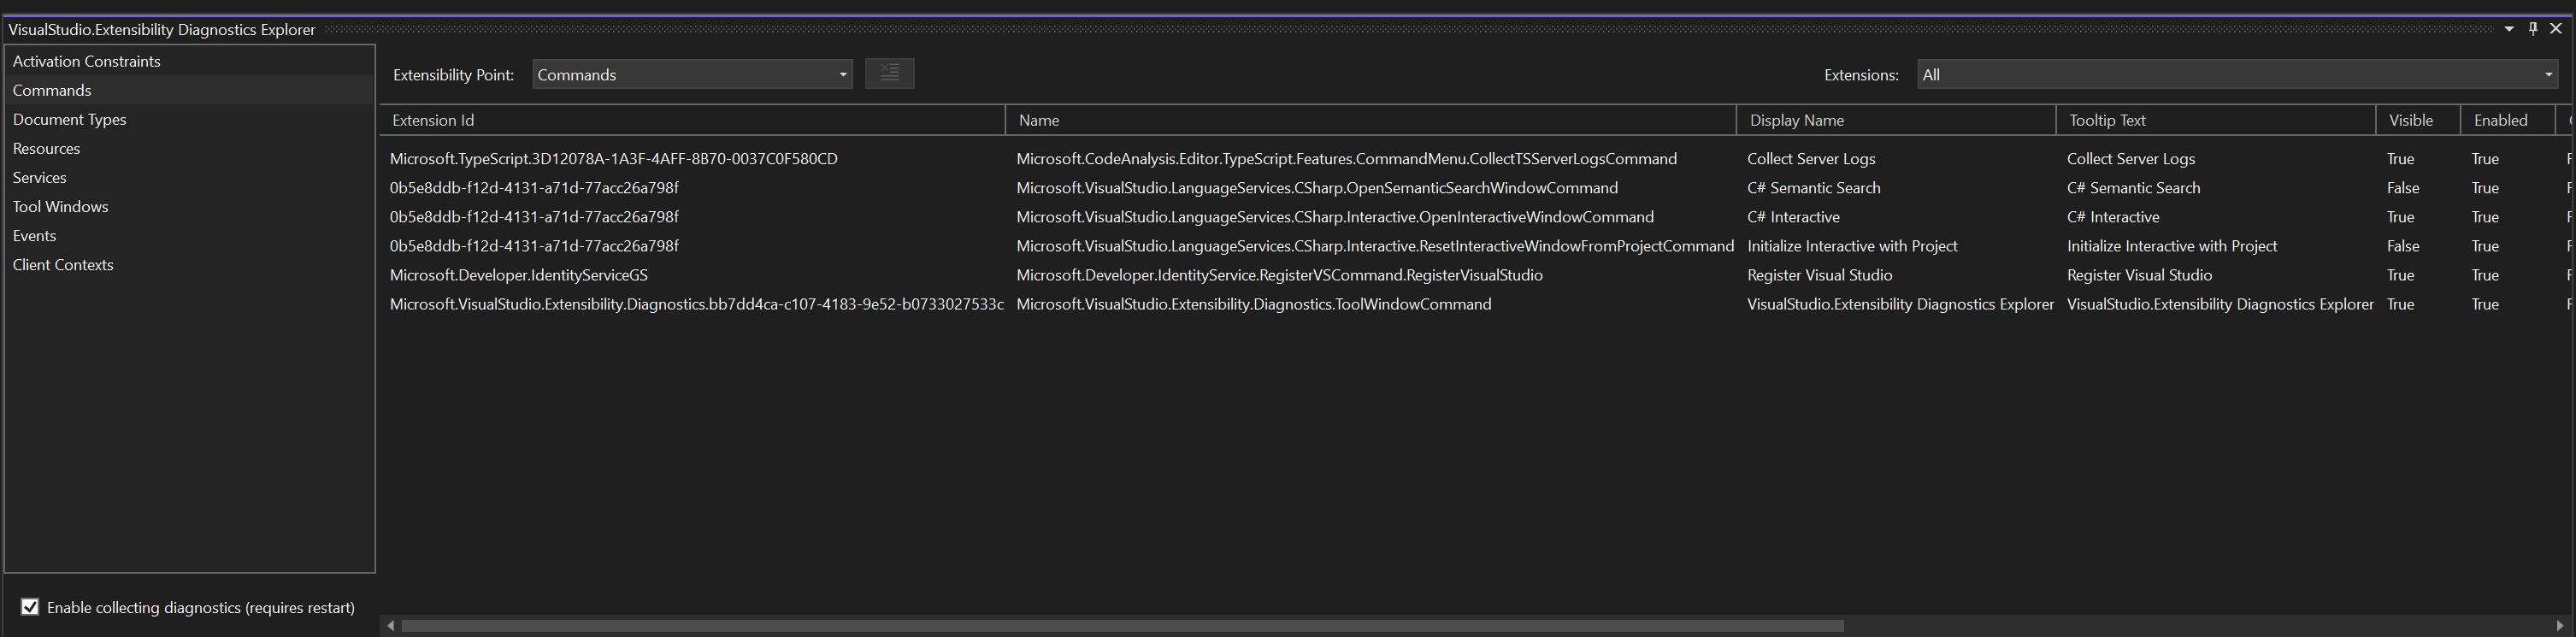Screen dimensions: 2576x637
Task: Sort by the Name column header
Action: [x=1371, y=120]
